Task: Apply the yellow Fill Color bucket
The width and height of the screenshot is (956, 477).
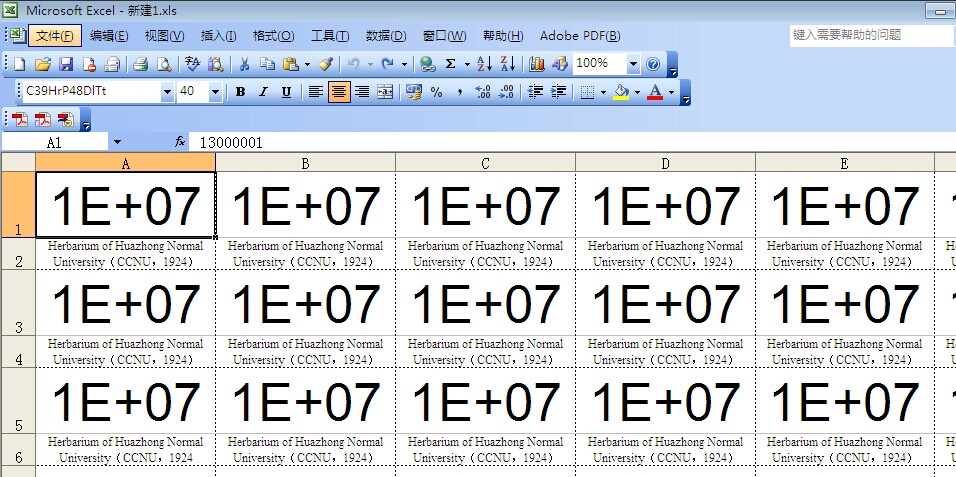Action: (x=621, y=92)
